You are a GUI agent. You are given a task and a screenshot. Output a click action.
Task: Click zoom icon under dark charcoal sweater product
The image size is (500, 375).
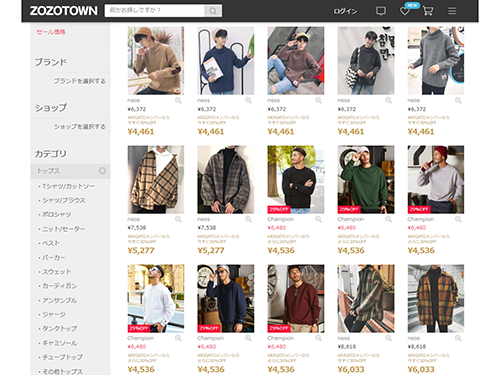[x=388, y=100]
